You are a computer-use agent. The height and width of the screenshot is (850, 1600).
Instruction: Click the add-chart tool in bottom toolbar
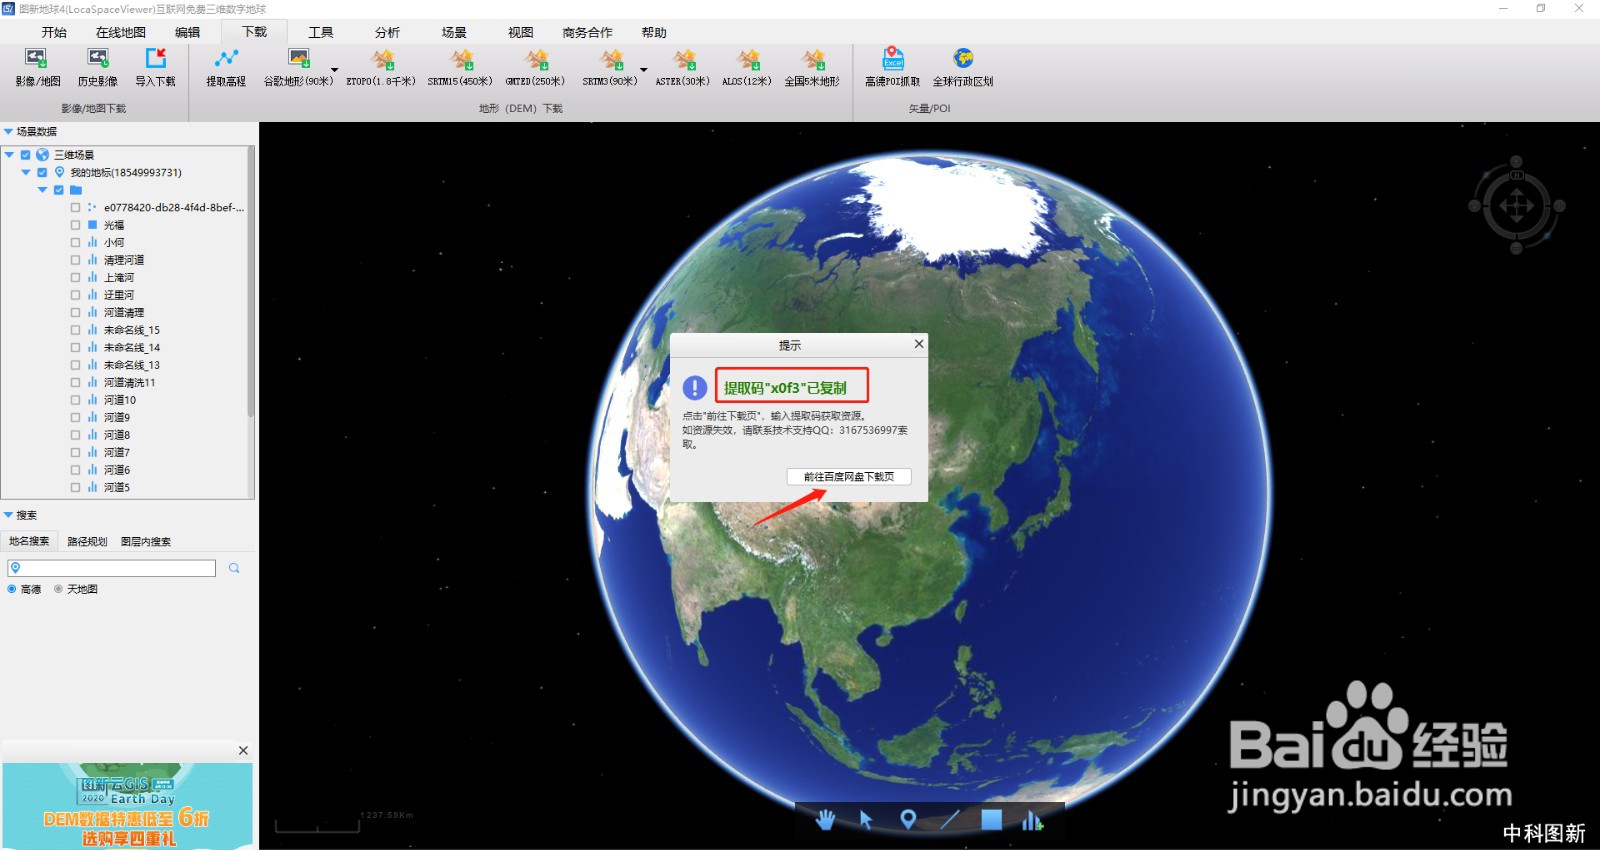tap(1032, 820)
